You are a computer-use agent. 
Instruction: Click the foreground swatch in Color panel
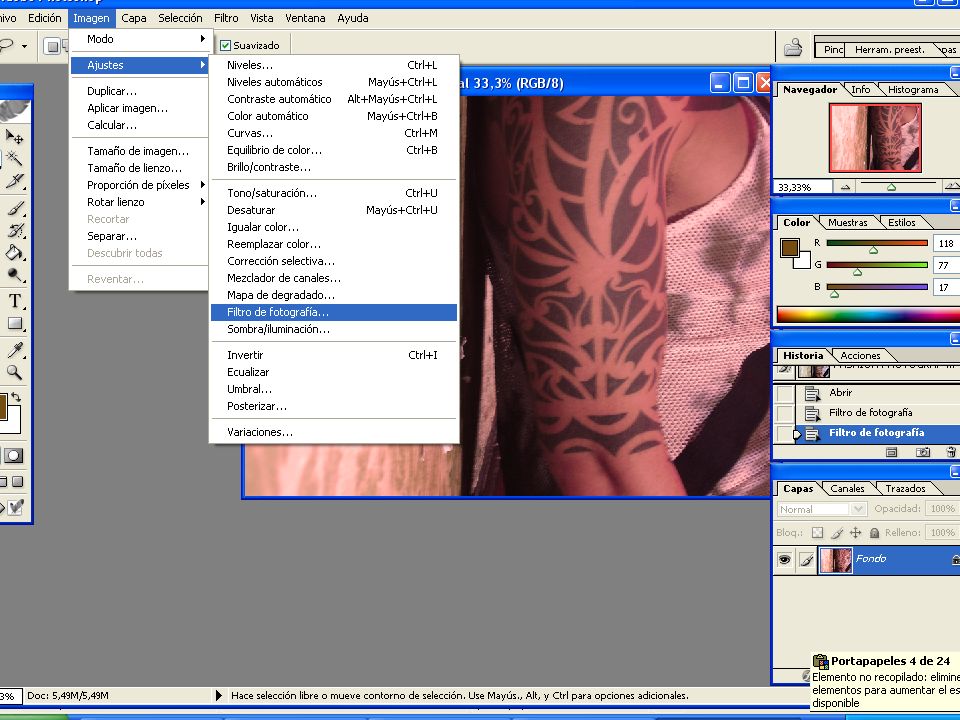(x=790, y=248)
